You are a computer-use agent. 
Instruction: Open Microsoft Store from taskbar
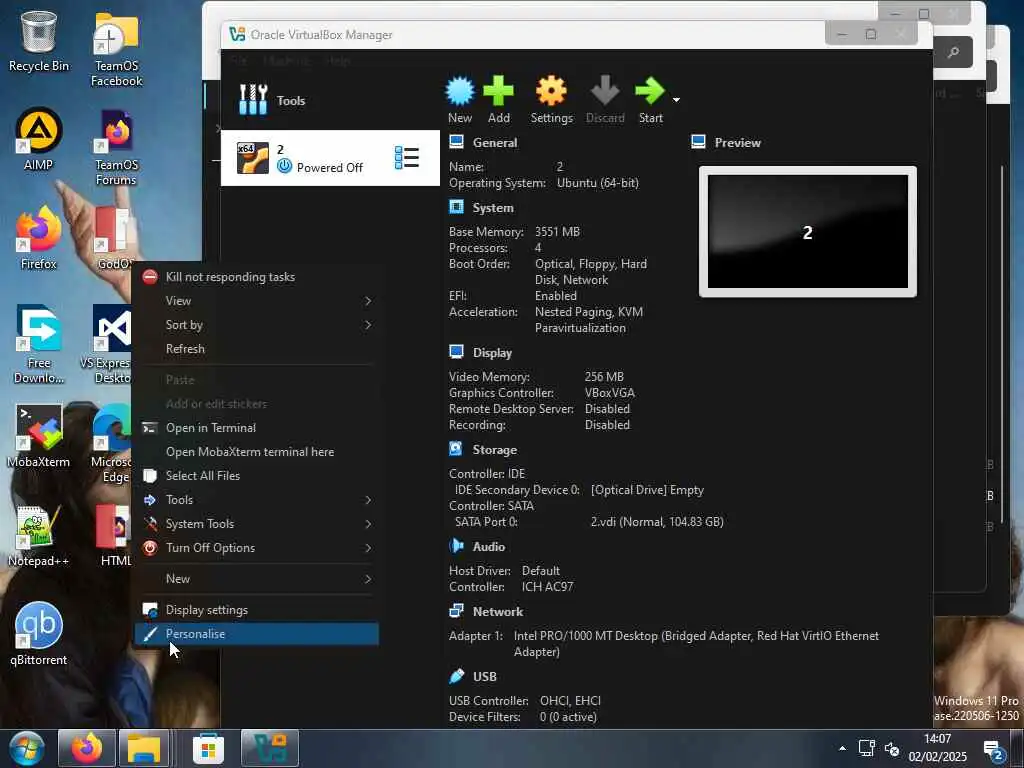(208, 748)
